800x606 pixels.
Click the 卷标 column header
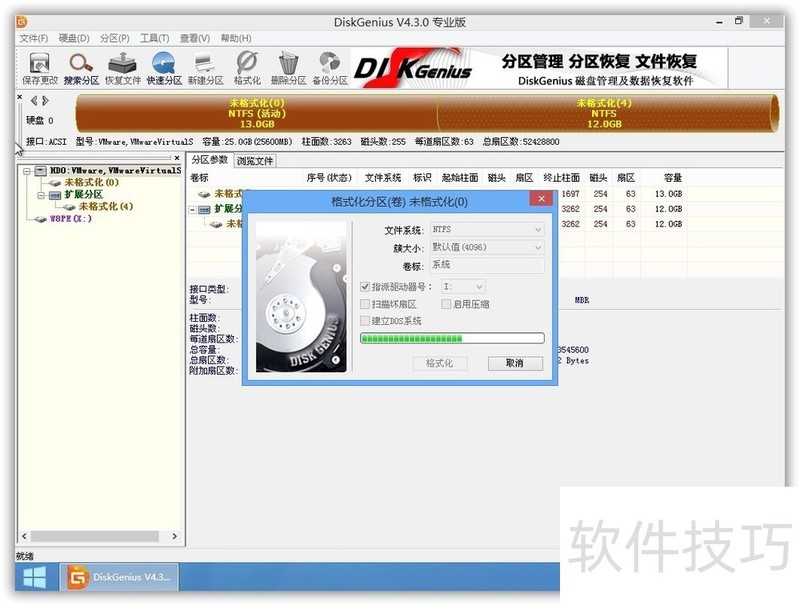tap(199, 178)
